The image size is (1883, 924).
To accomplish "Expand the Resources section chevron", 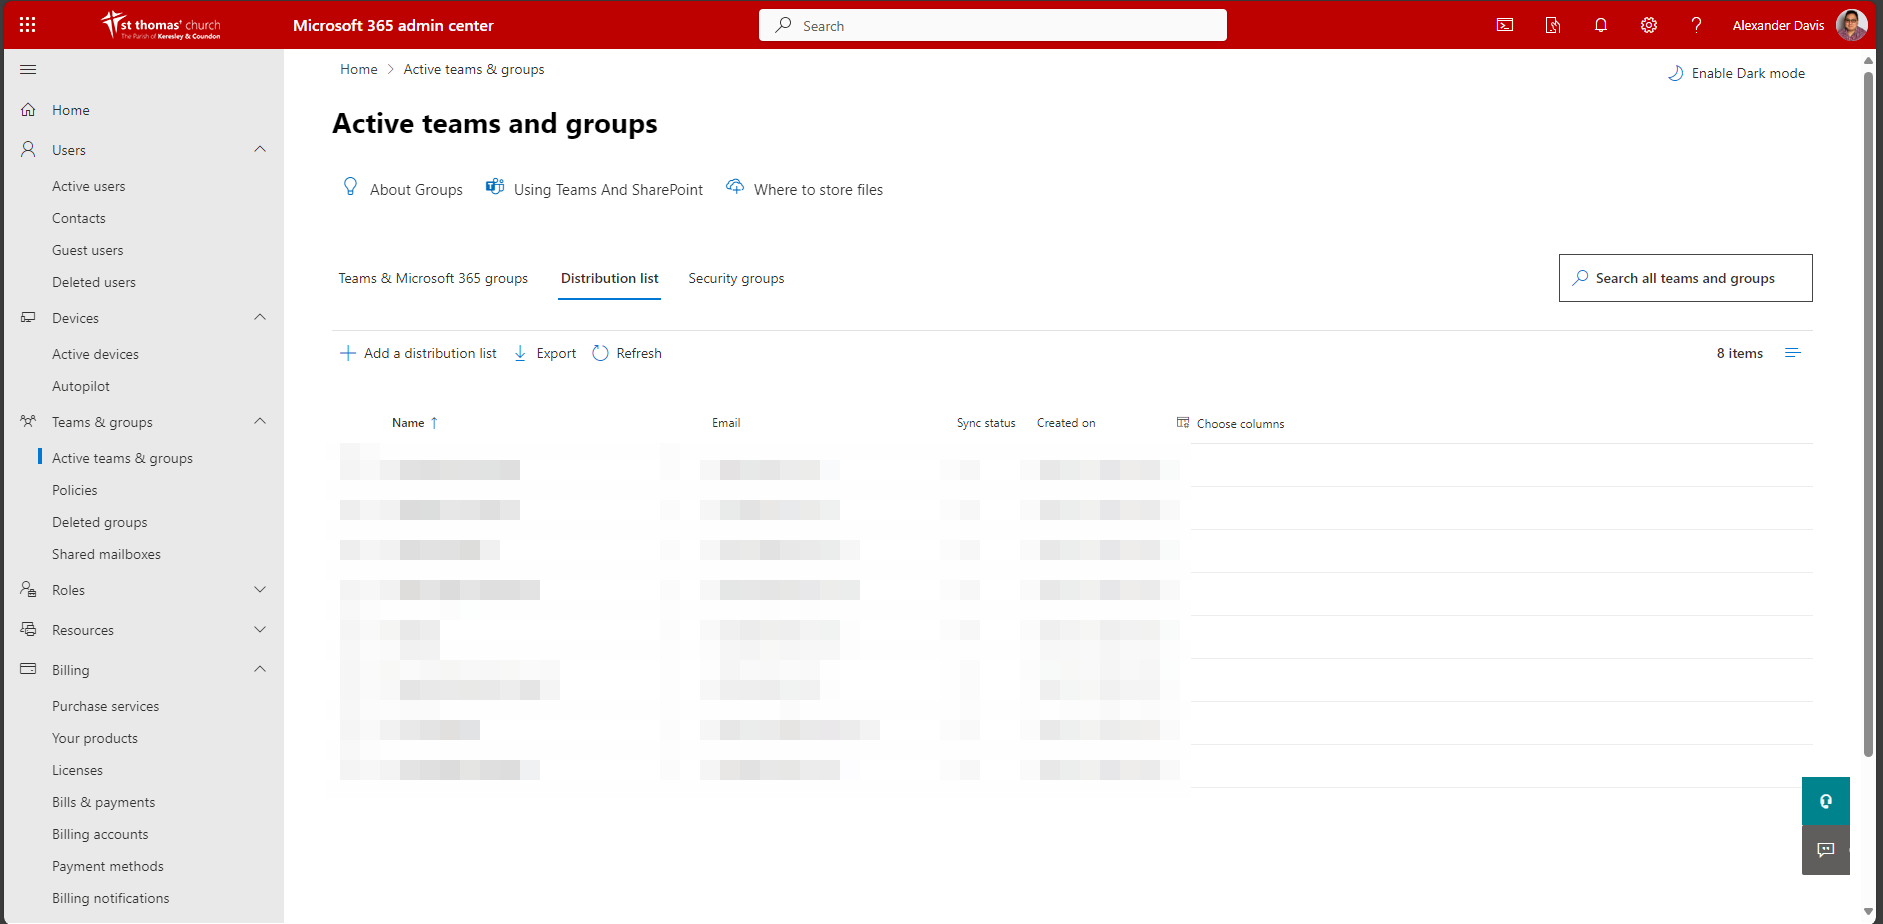I will click(x=260, y=630).
